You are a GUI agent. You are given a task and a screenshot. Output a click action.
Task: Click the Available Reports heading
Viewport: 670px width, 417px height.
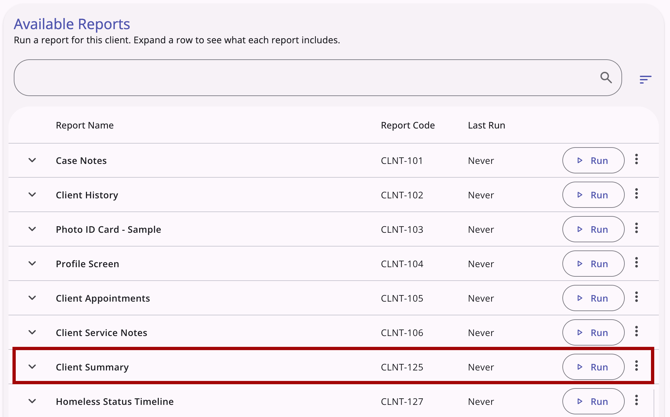click(x=72, y=24)
